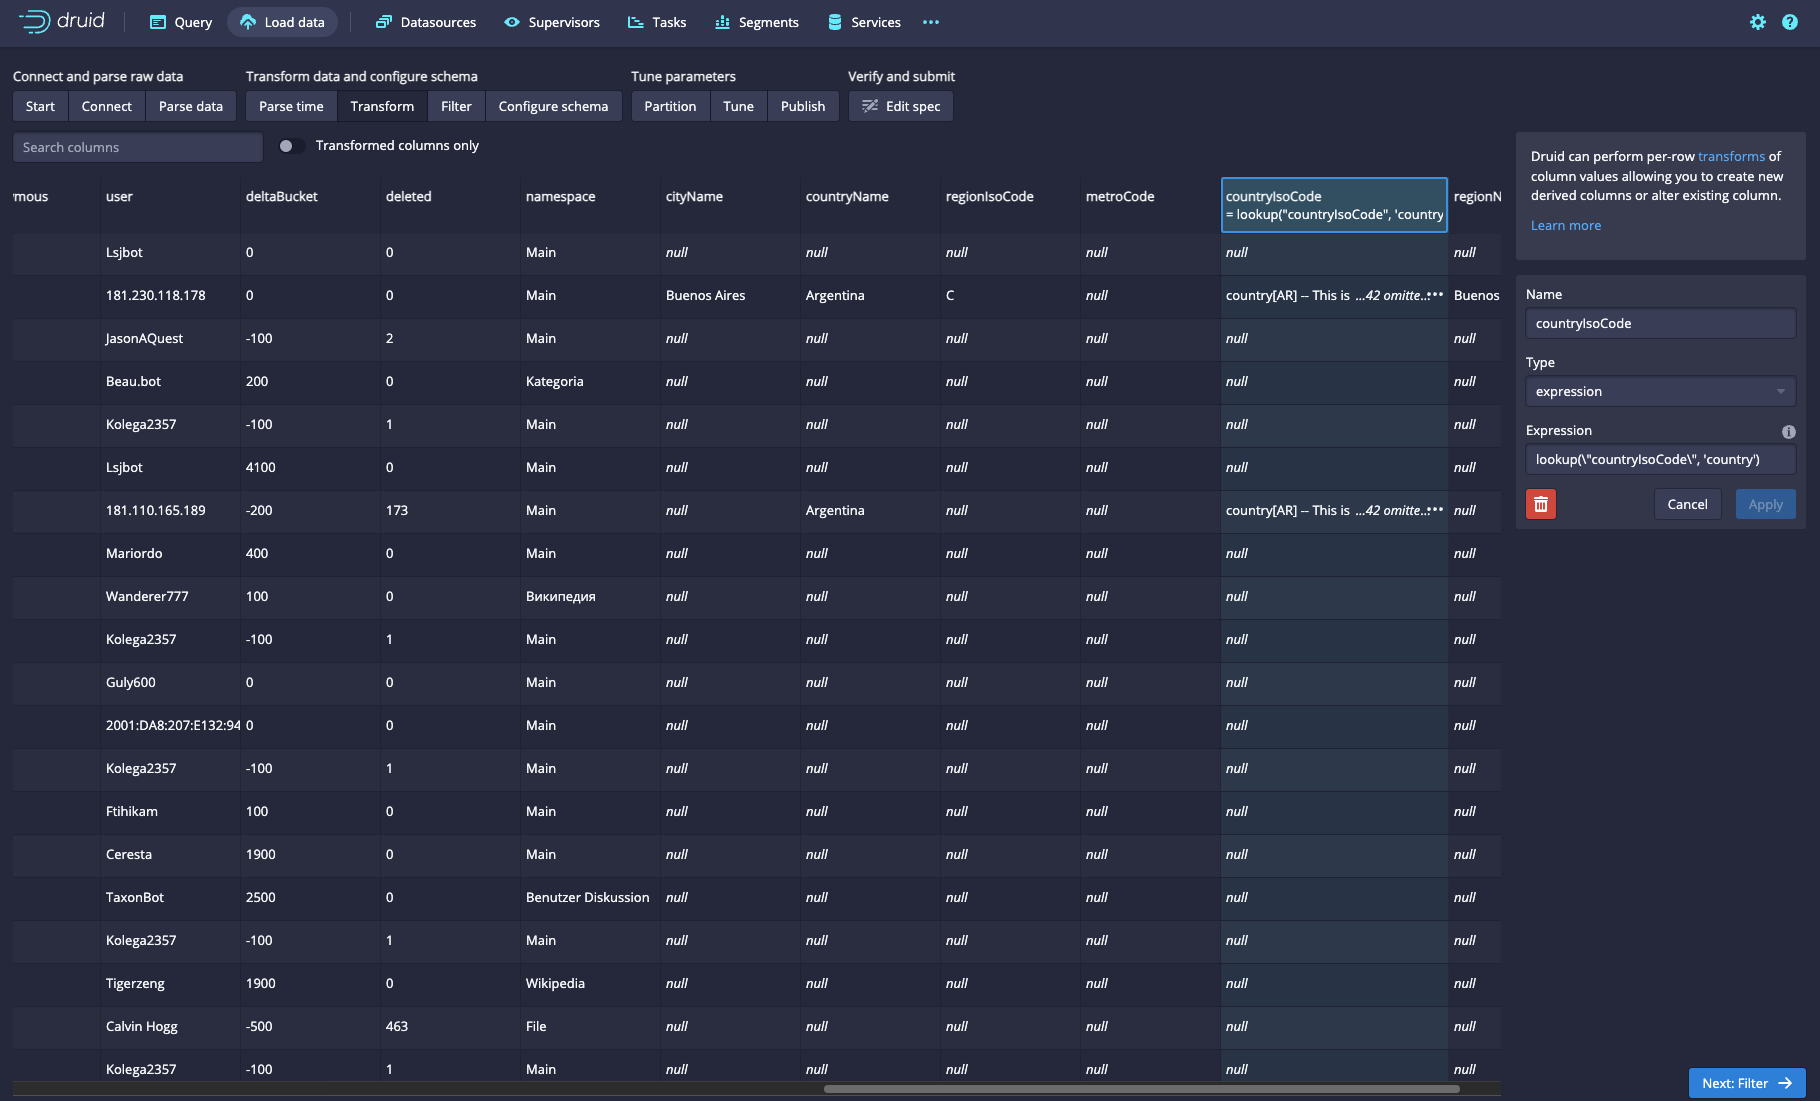This screenshot has height=1101, width=1820.
Task: Click the horizontal table scrollbar
Action: pyautogui.click(x=1140, y=1089)
